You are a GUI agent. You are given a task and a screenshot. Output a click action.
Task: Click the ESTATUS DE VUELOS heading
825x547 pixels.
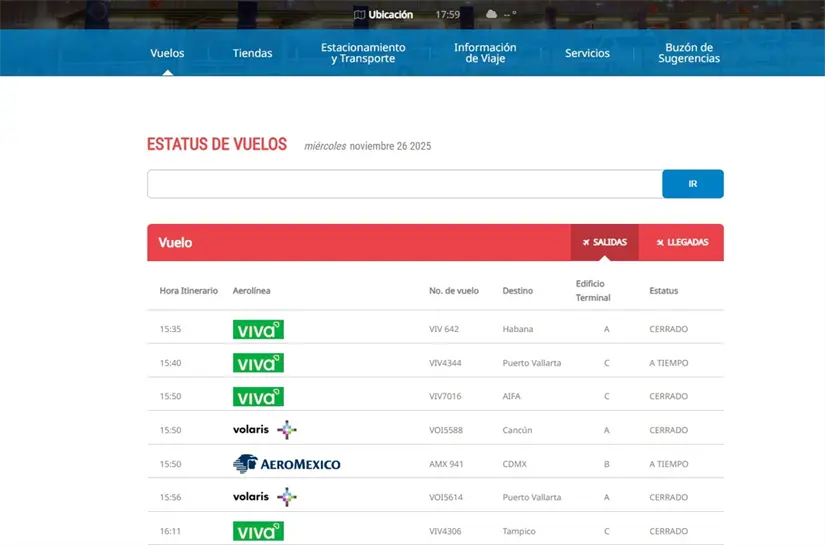point(217,144)
